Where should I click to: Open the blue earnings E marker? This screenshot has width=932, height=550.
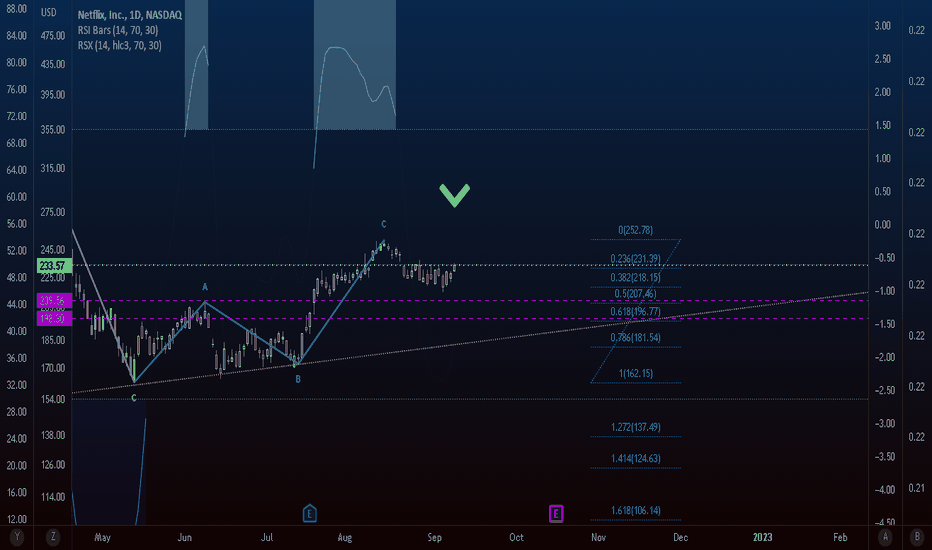309,513
